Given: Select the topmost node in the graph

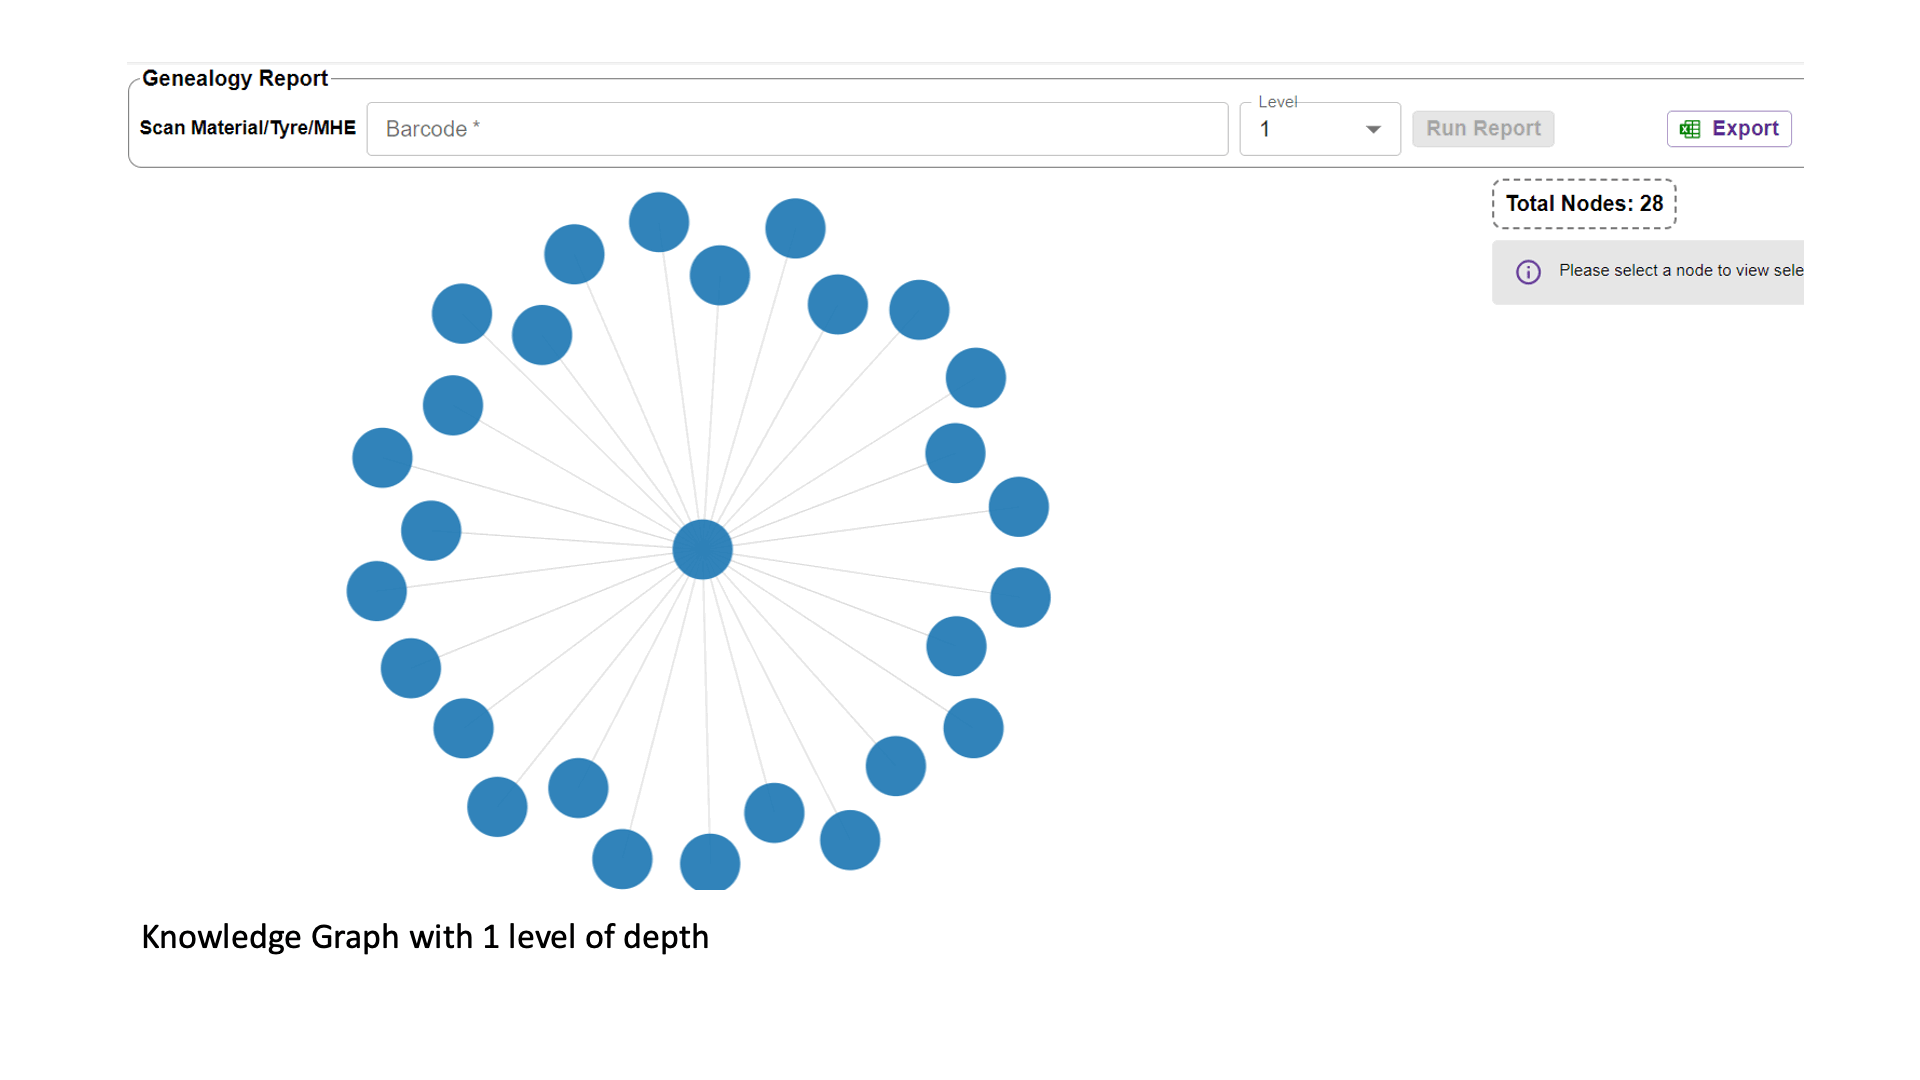Looking at the screenshot, I should [x=658, y=222].
